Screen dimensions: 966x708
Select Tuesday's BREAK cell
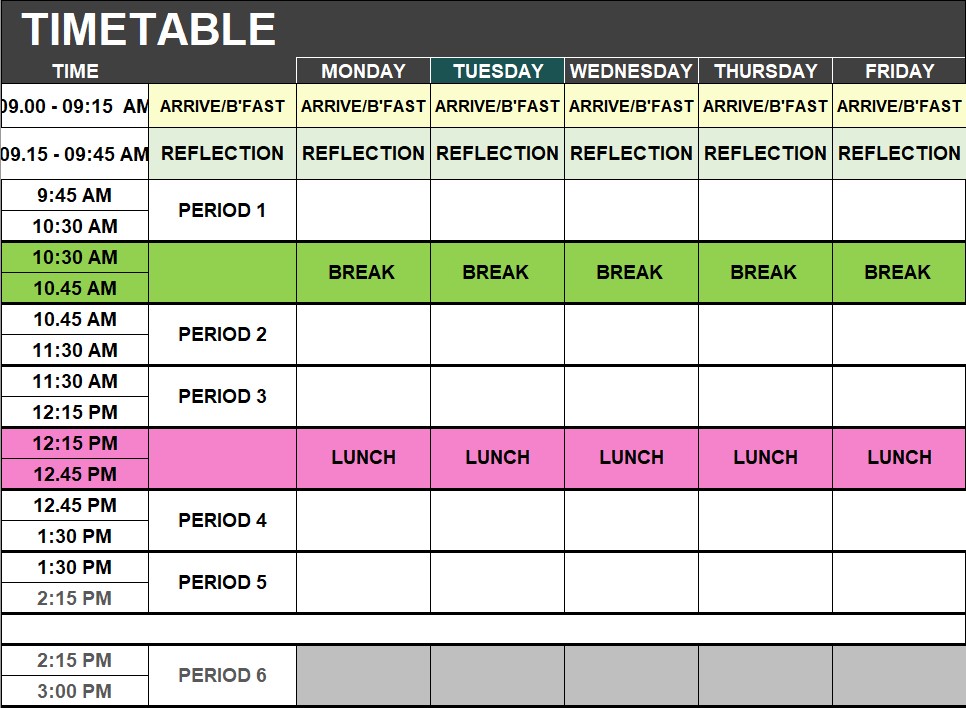click(497, 272)
